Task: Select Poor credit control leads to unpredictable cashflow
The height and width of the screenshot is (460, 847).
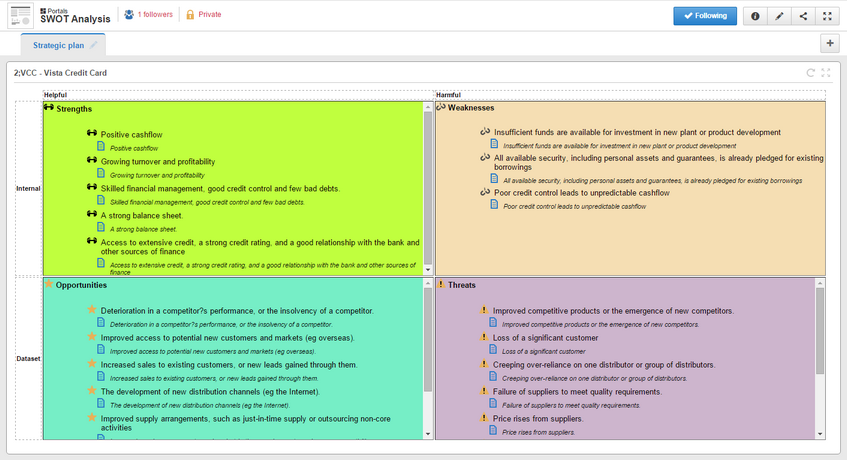Action: tap(582, 193)
